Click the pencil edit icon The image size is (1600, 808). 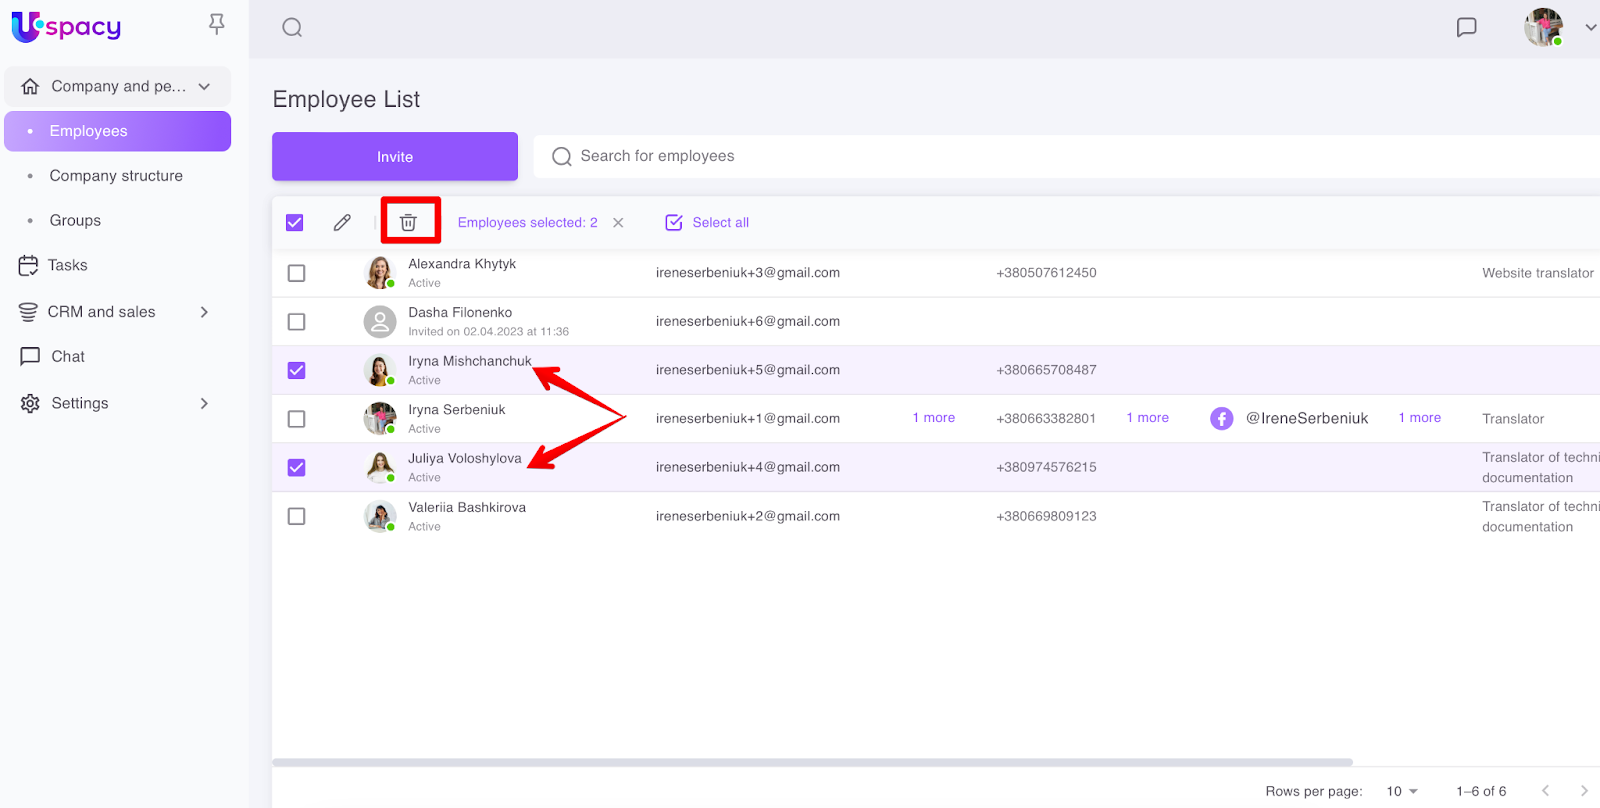pyautogui.click(x=342, y=222)
